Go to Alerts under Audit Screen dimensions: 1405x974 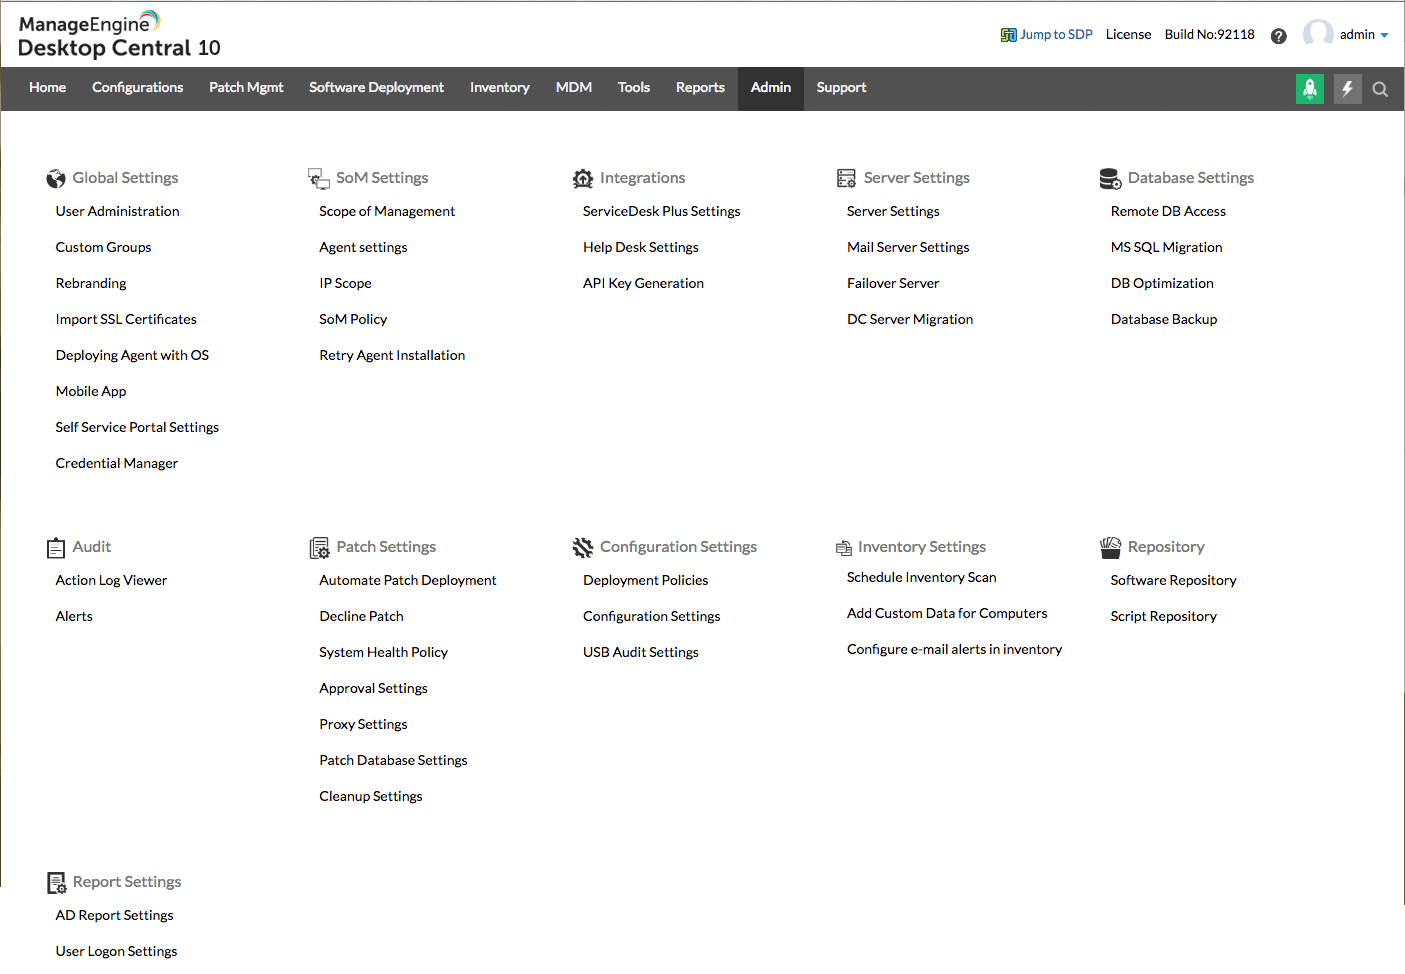74,617
